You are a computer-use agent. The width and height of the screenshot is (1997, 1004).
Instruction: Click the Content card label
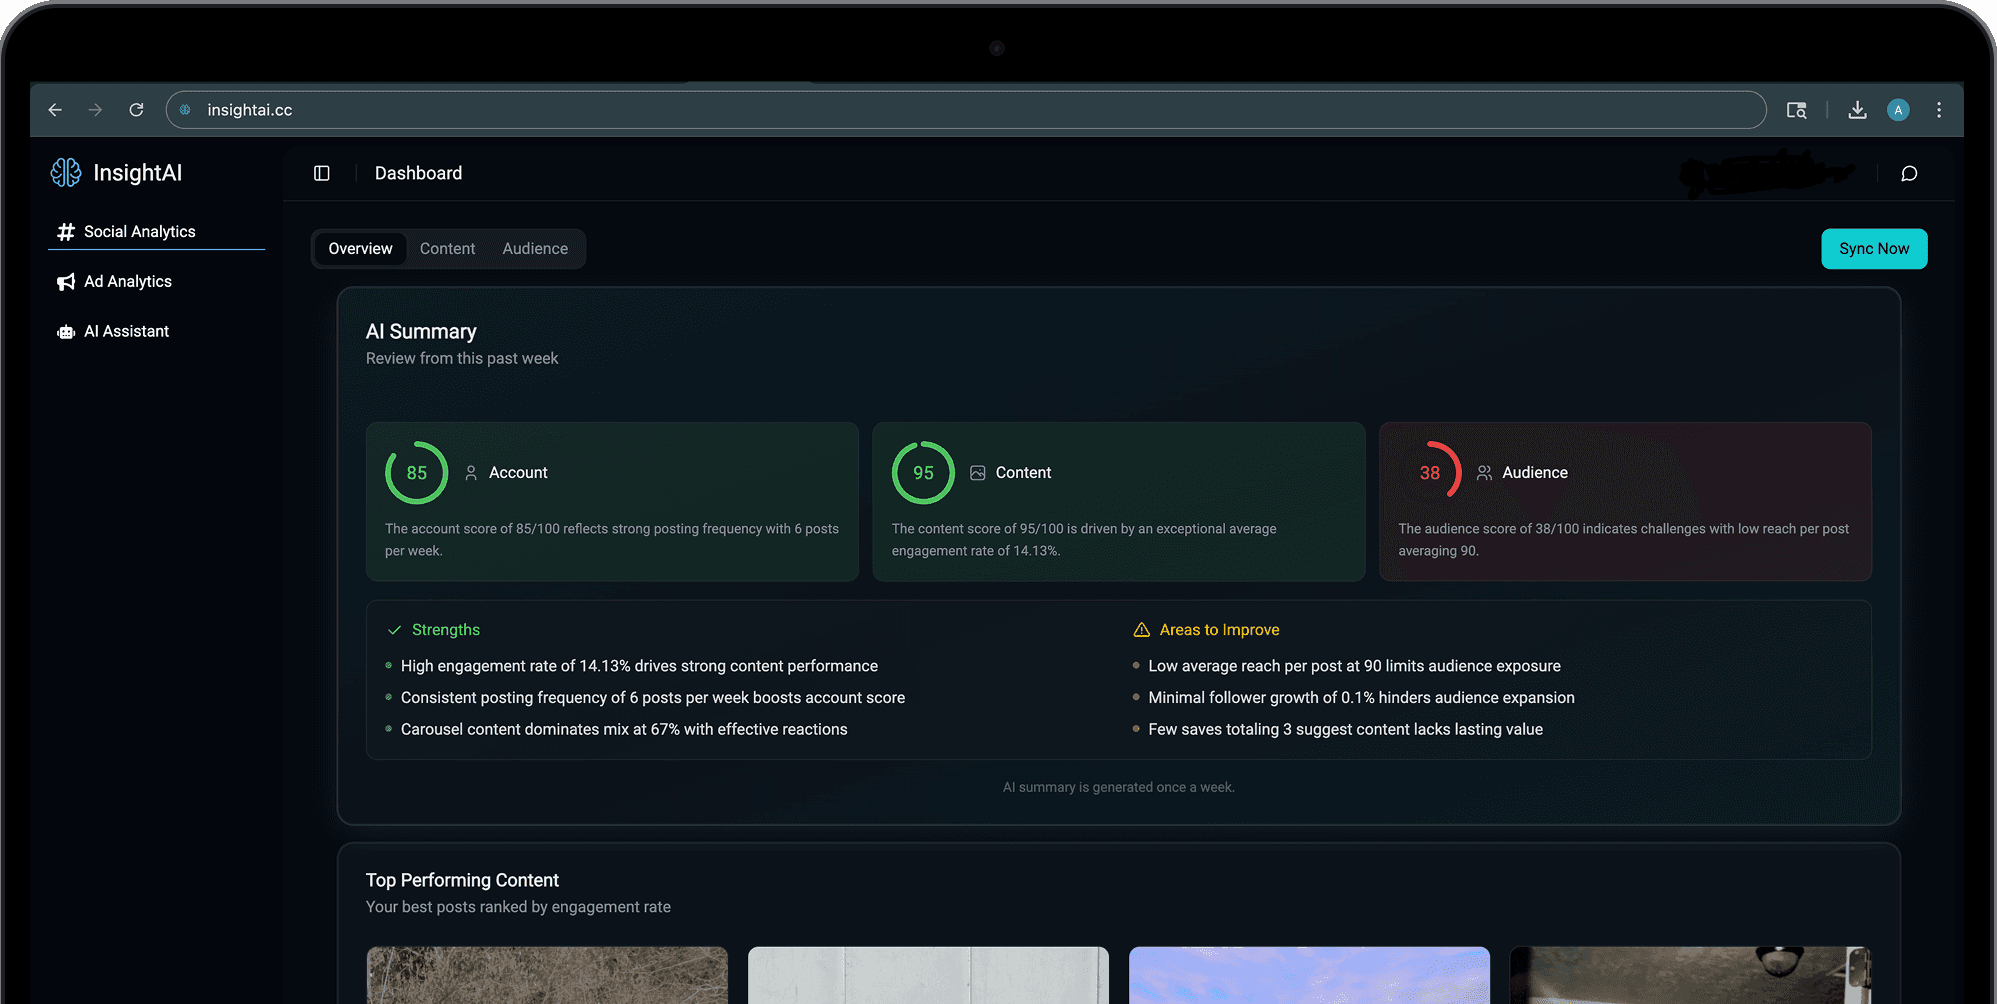pyautogui.click(x=1023, y=473)
